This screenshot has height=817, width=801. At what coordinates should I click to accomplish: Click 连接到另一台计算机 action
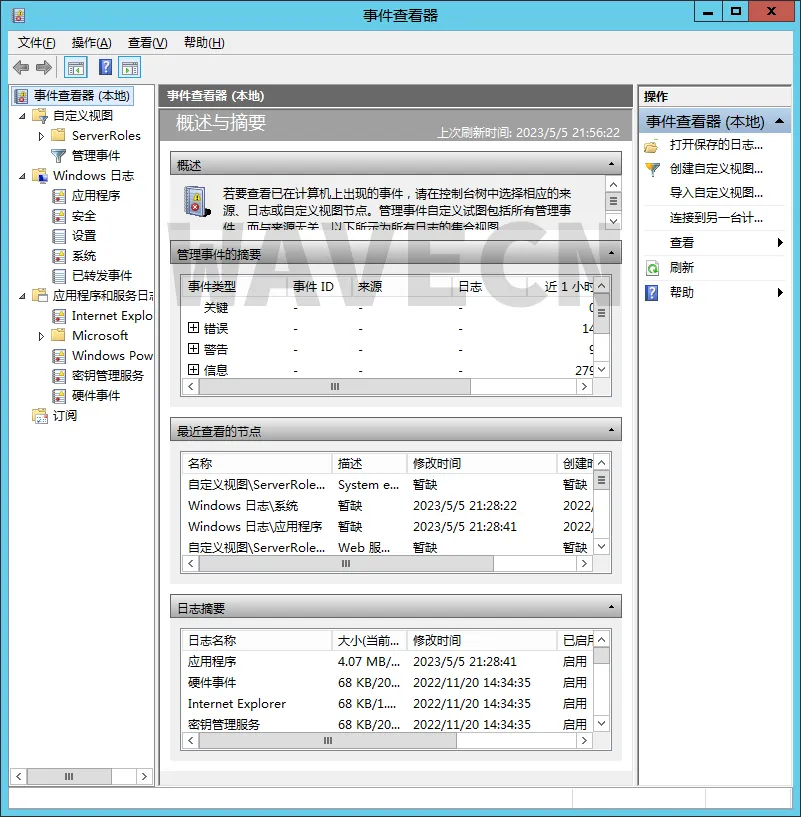pos(716,218)
